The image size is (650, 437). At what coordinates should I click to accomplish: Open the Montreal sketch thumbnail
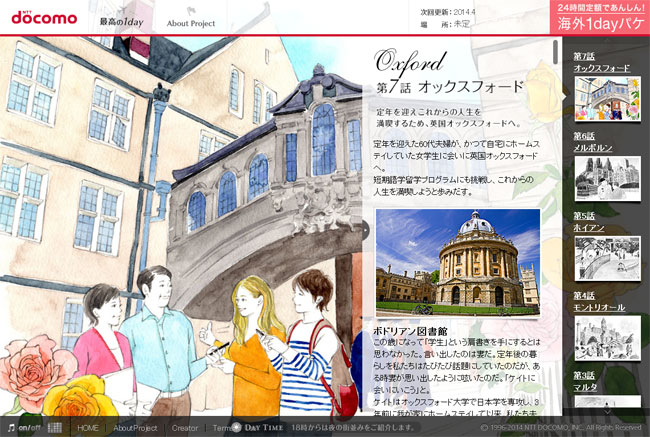[x=606, y=337]
